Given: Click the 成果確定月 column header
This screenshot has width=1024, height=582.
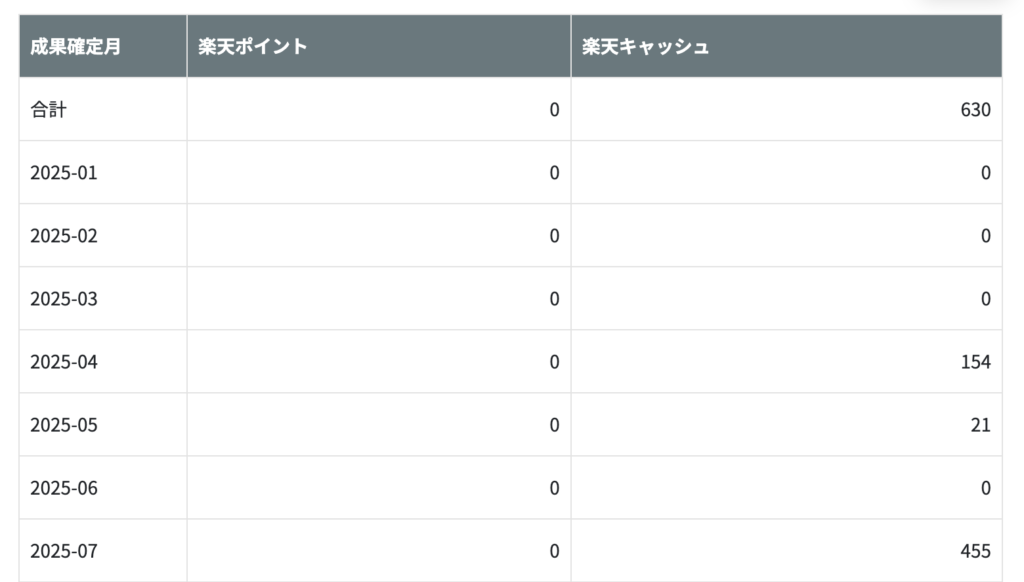Looking at the screenshot, I should [103, 46].
